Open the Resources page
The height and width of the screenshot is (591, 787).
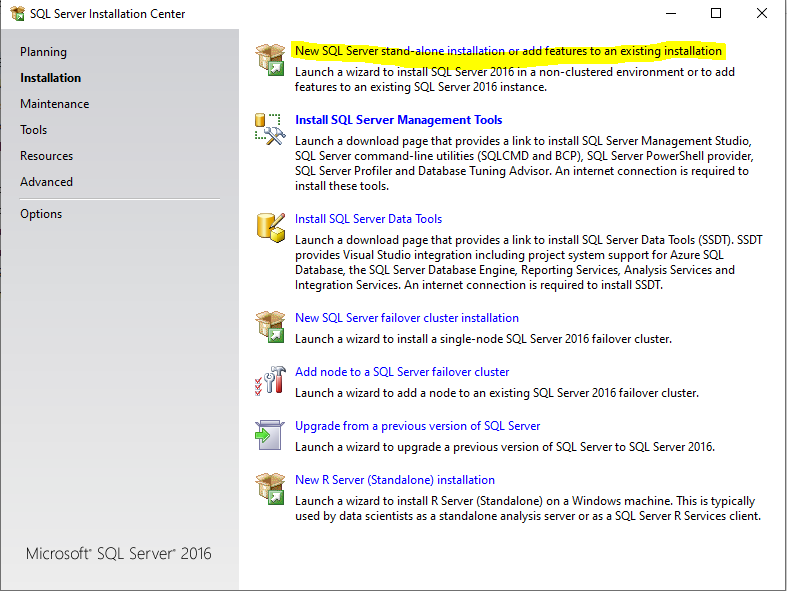46,156
